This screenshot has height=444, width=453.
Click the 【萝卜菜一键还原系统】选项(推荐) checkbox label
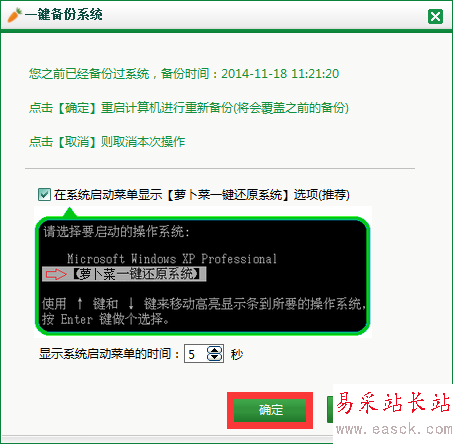tap(202, 195)
